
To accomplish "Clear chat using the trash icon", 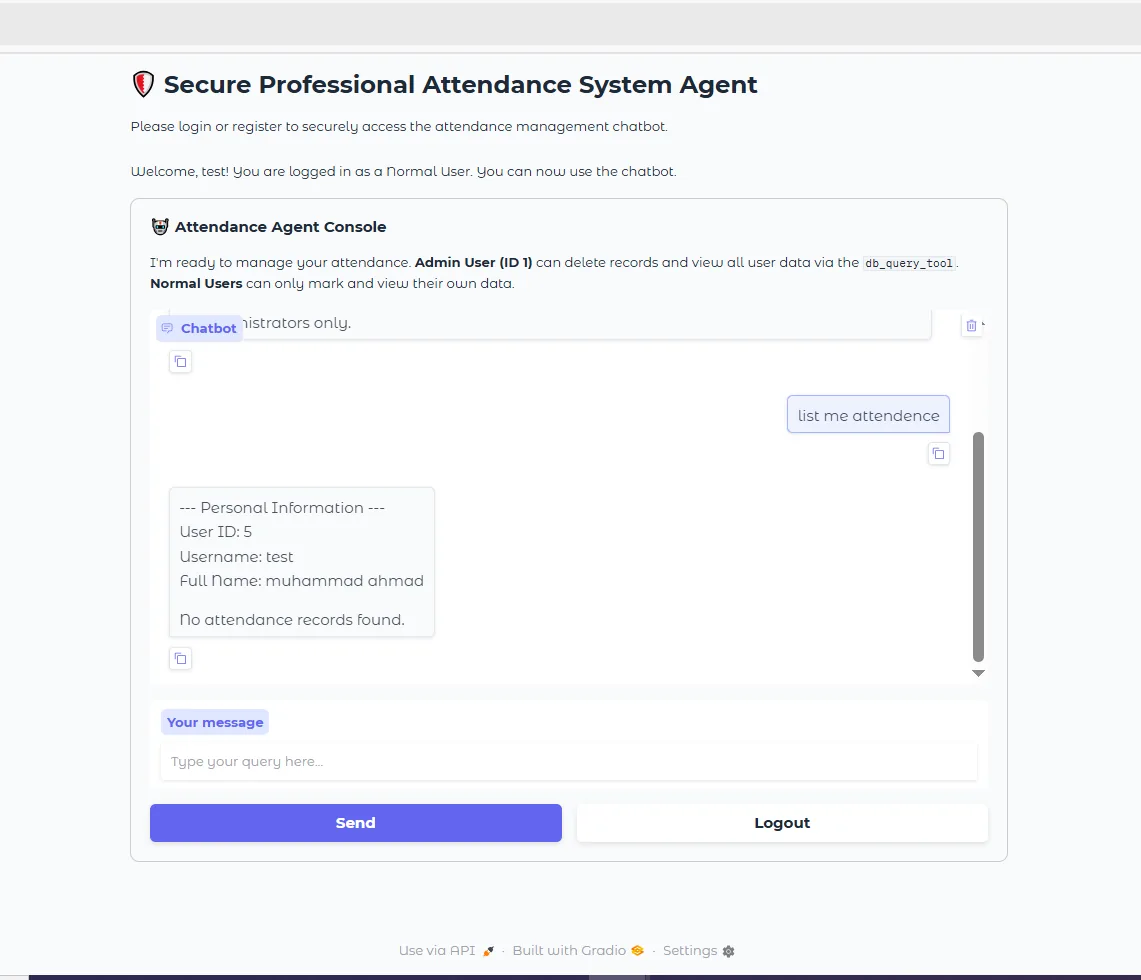I will click(x=971, y=326).
